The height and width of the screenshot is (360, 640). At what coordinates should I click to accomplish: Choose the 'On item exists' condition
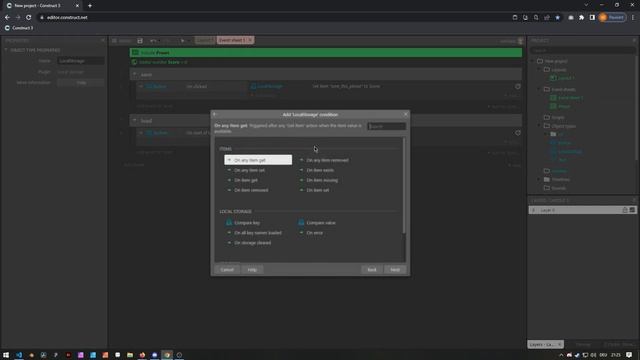click(317, 170)
